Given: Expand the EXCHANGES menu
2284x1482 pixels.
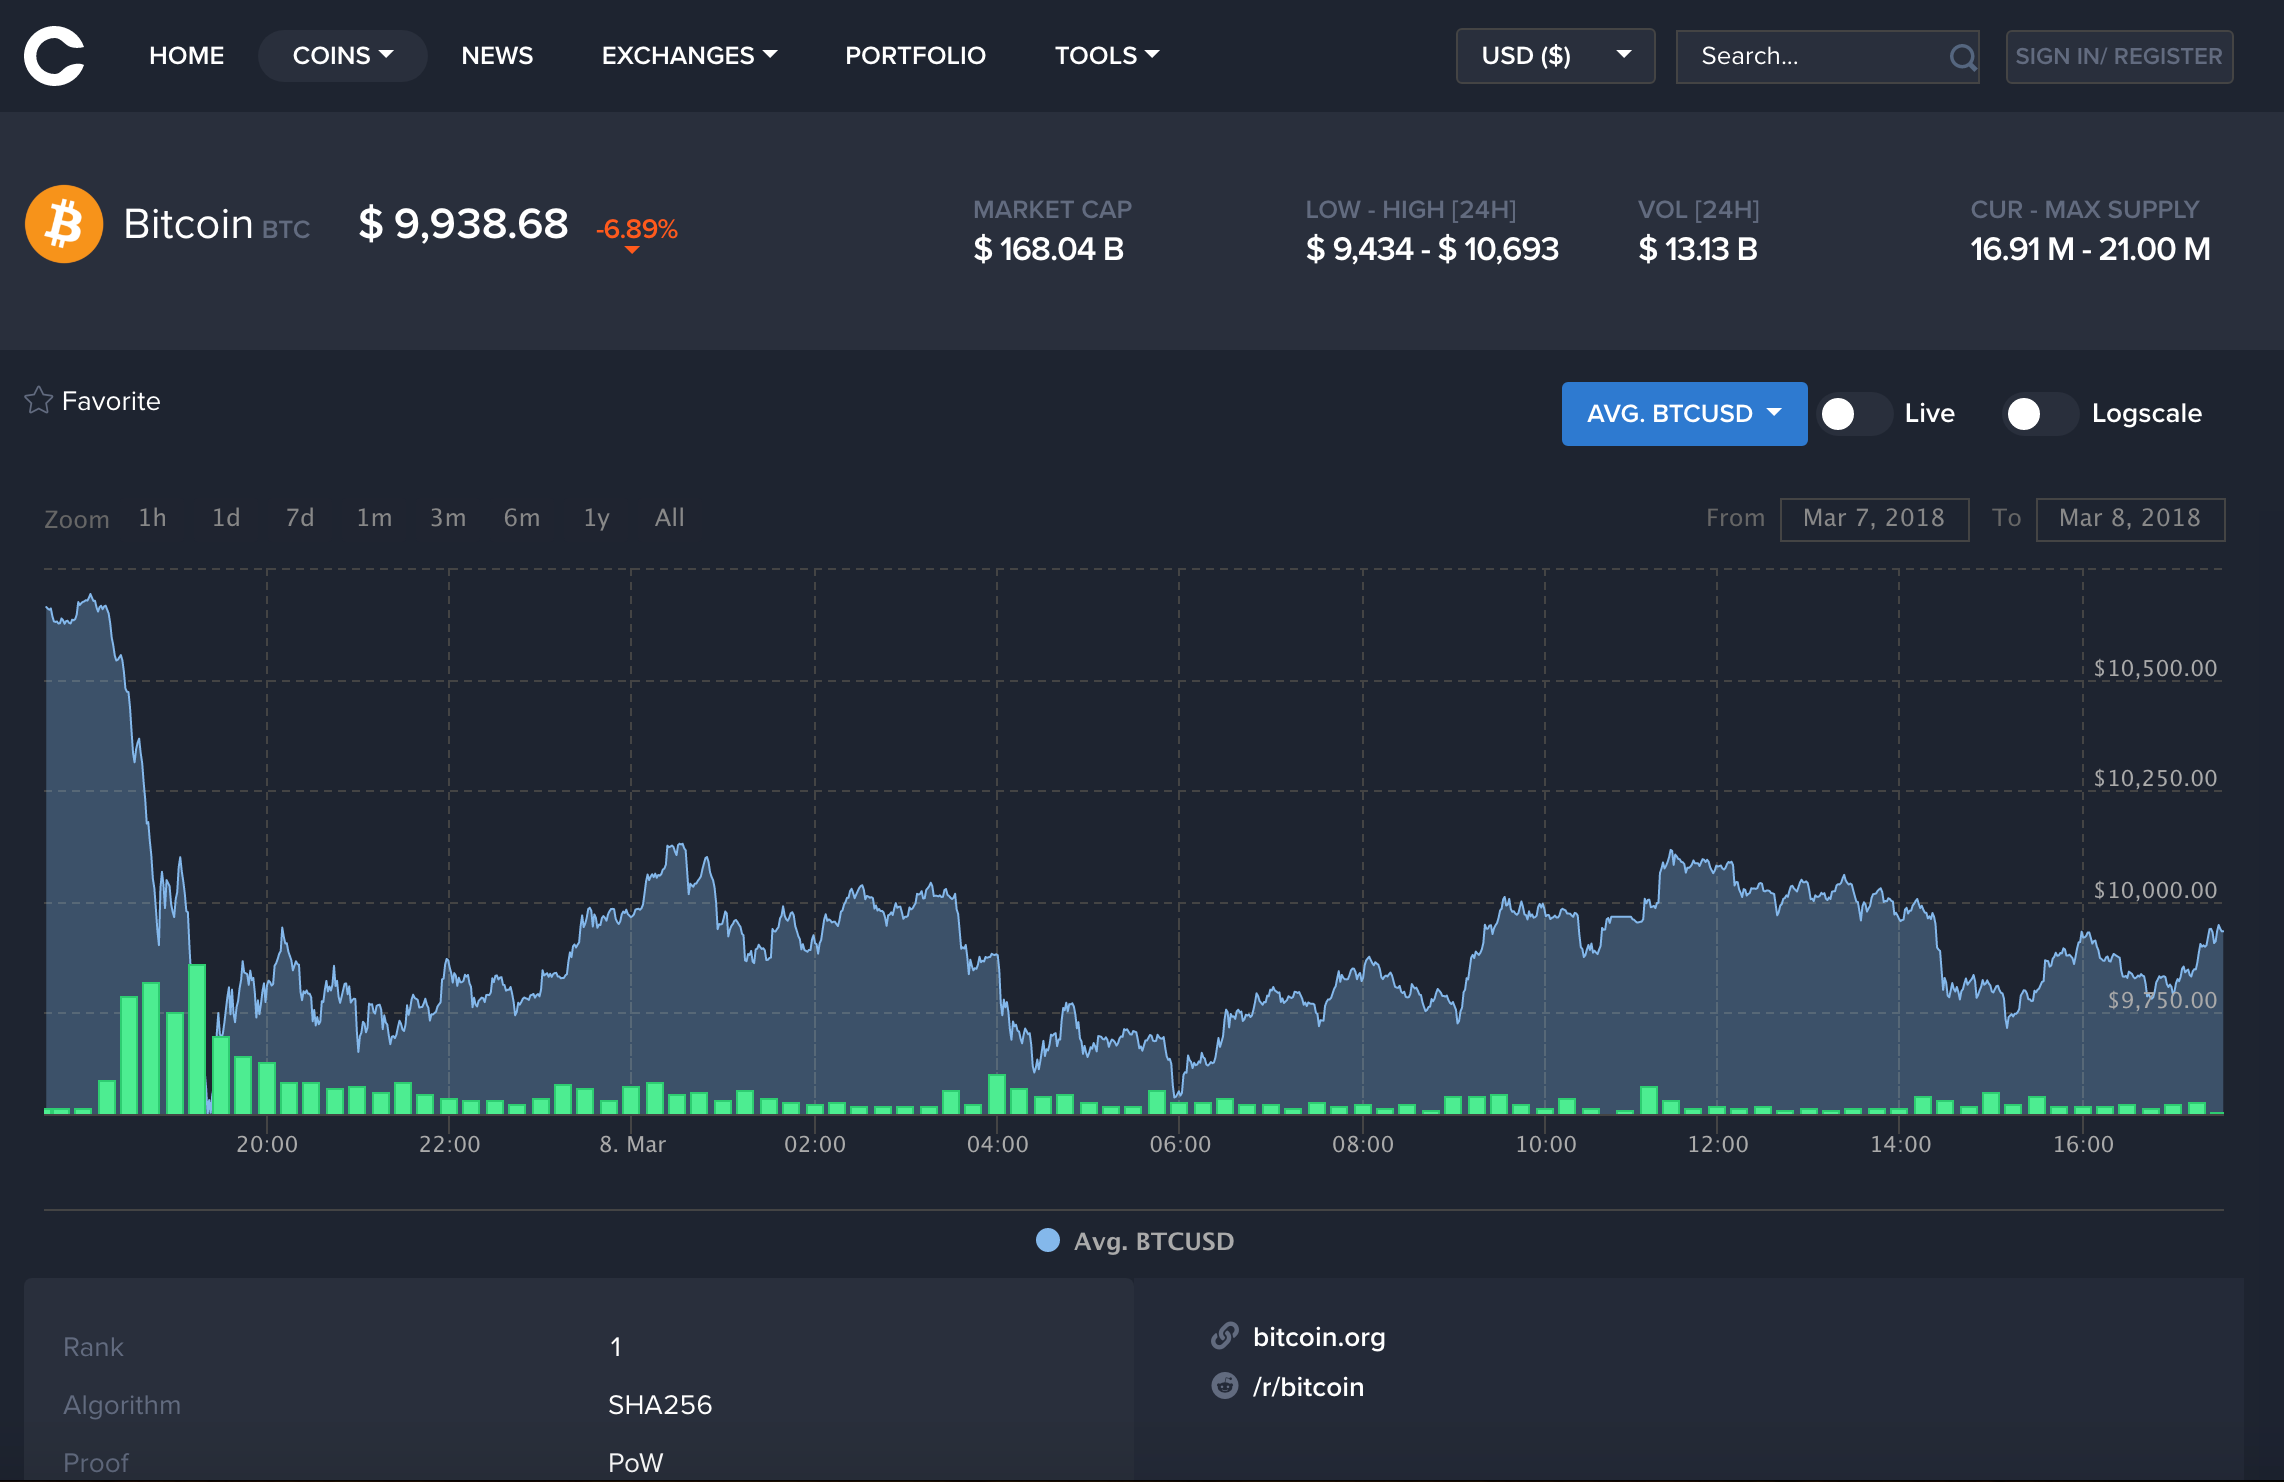Looking at the screenshot, I should 688,56.
